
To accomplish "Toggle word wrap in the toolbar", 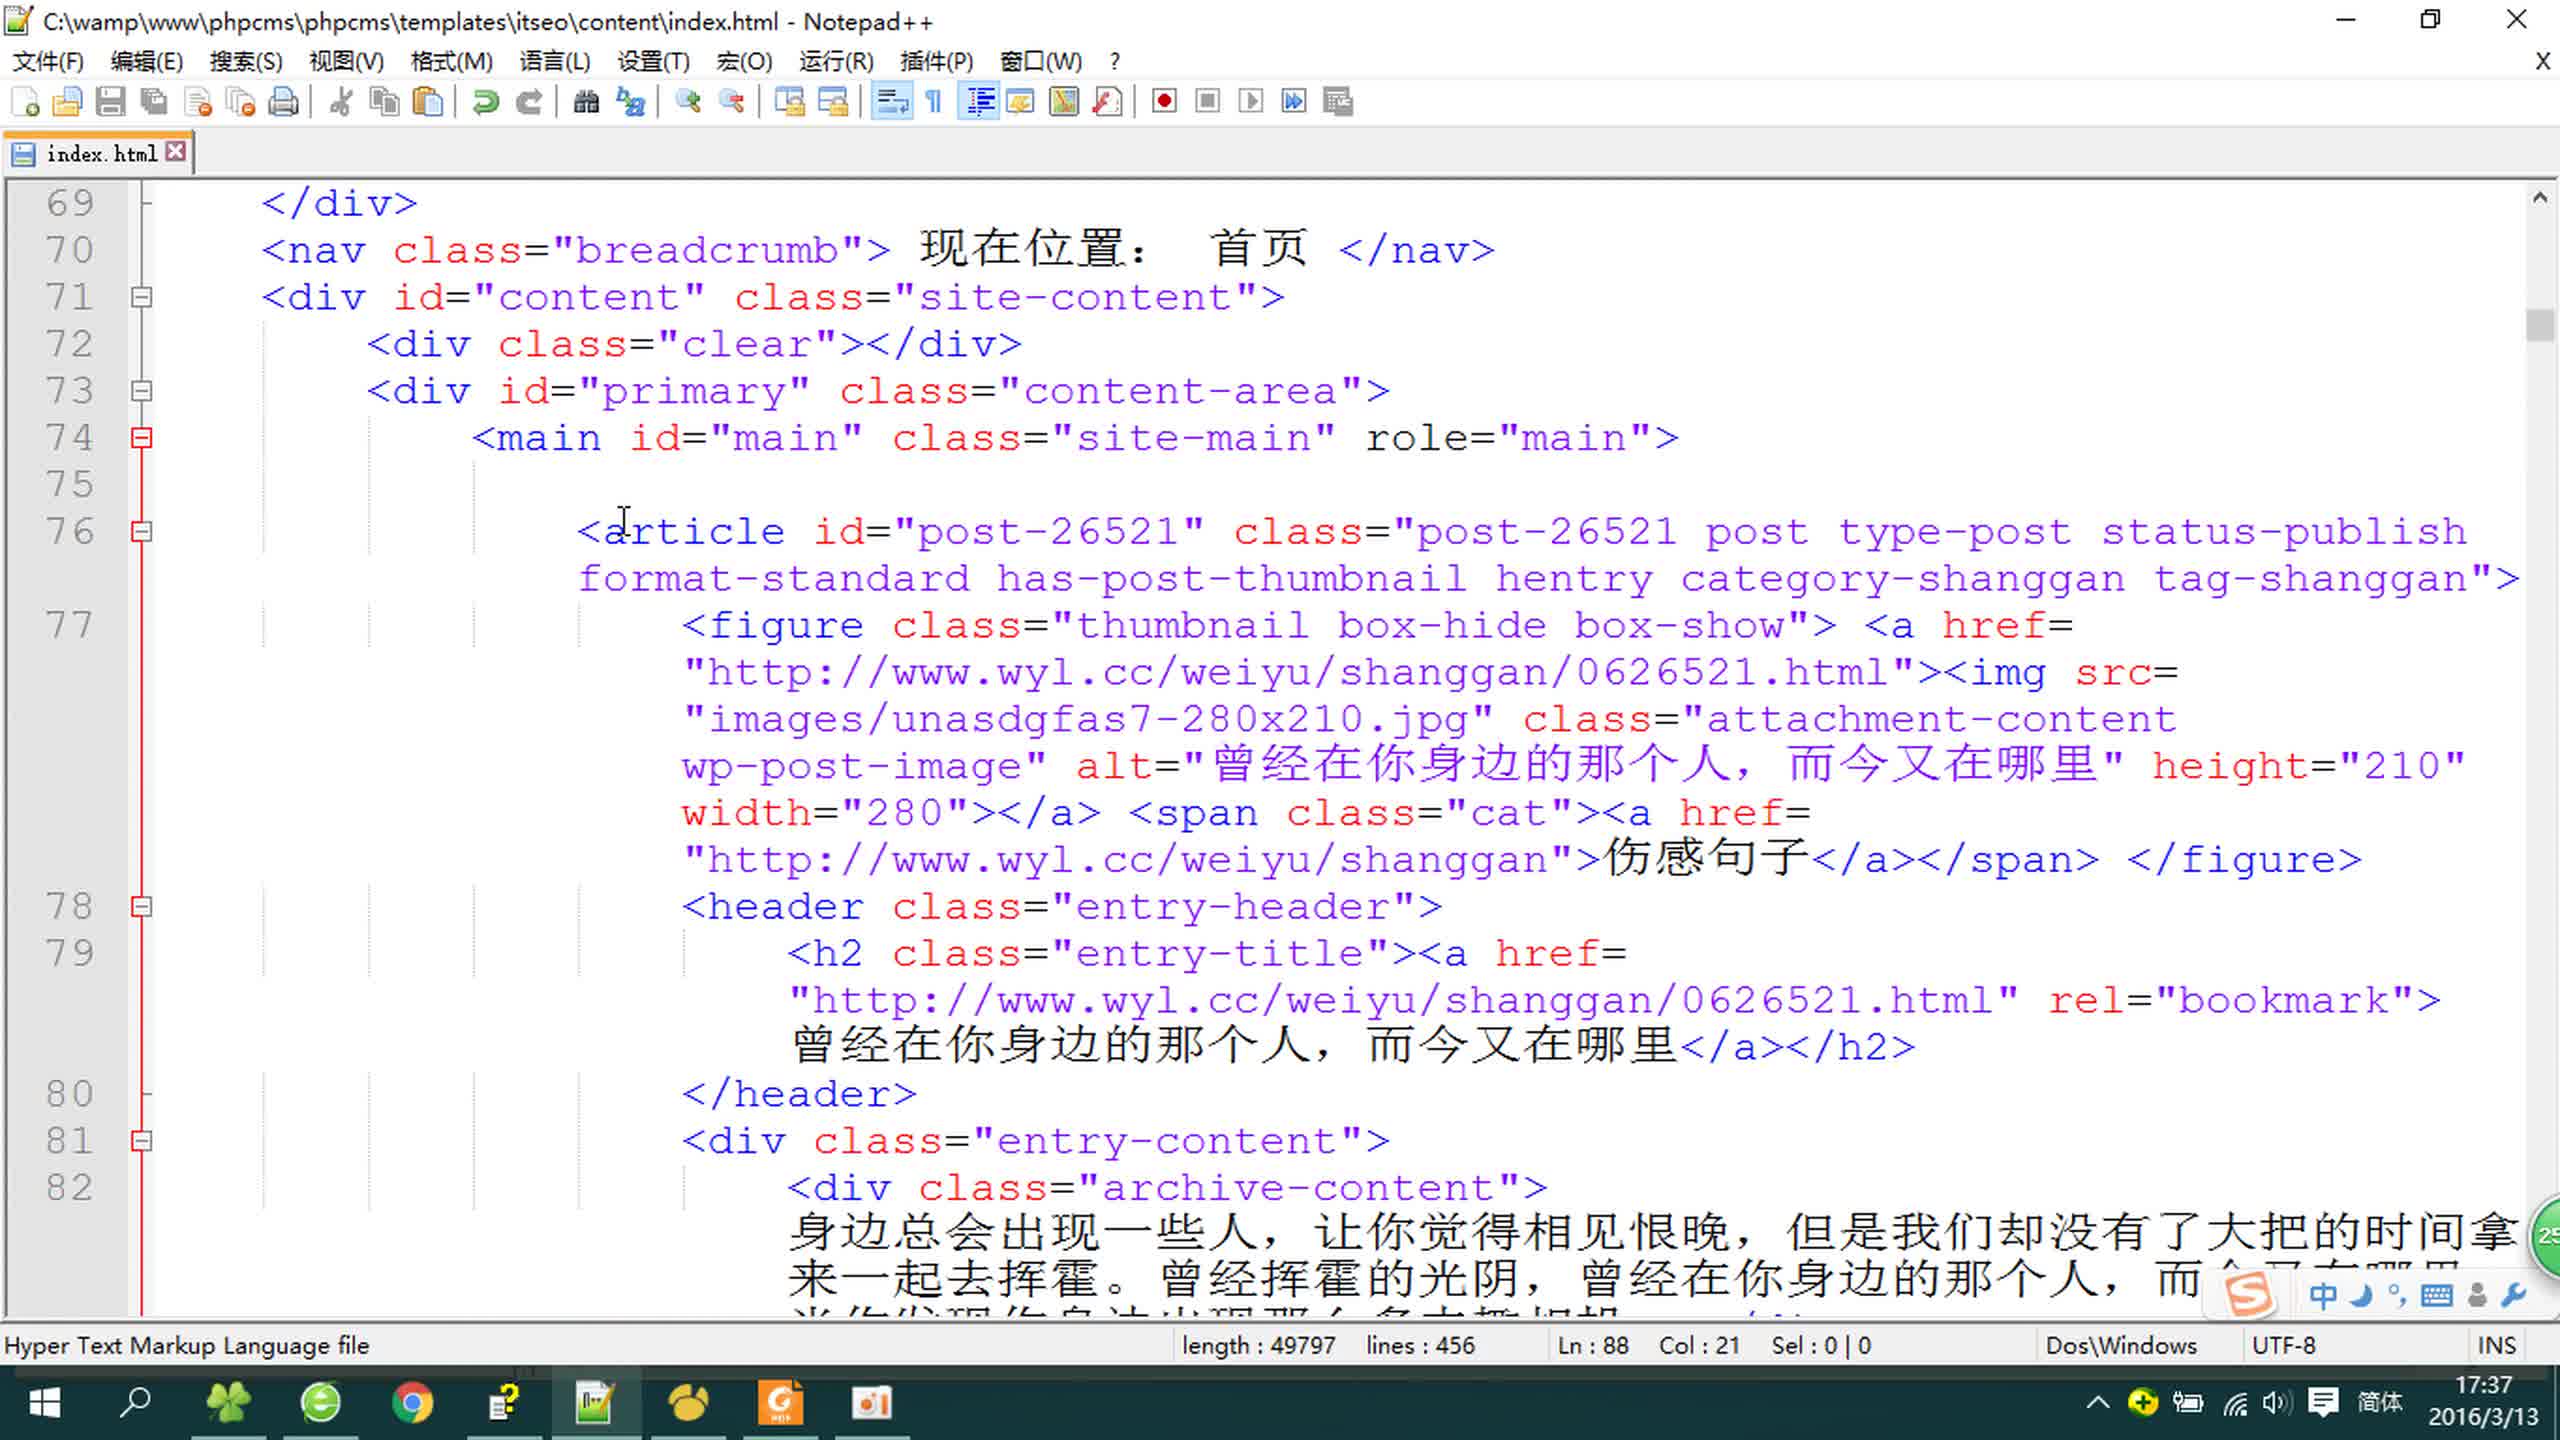I will 891,101.
